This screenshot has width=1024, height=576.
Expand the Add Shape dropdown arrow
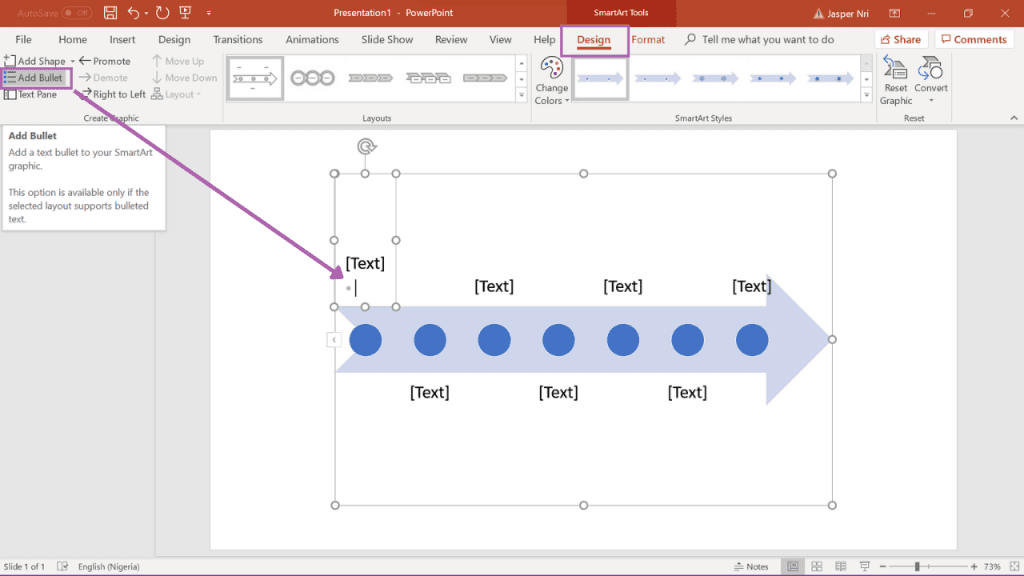pyautogui.click(x=73, y=61)
